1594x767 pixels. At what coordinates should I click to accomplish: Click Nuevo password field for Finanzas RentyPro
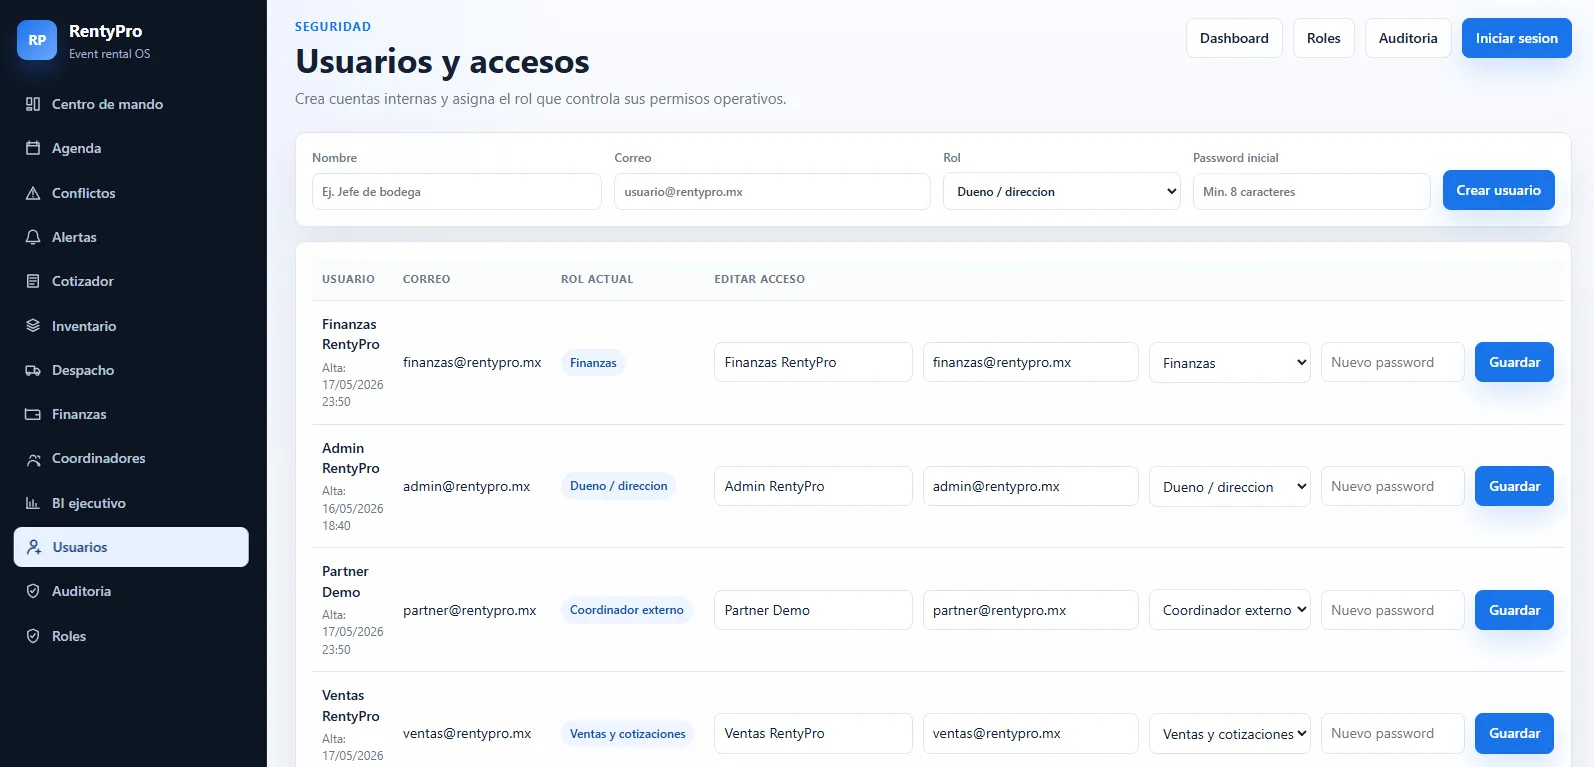(x=1392, y=362)
